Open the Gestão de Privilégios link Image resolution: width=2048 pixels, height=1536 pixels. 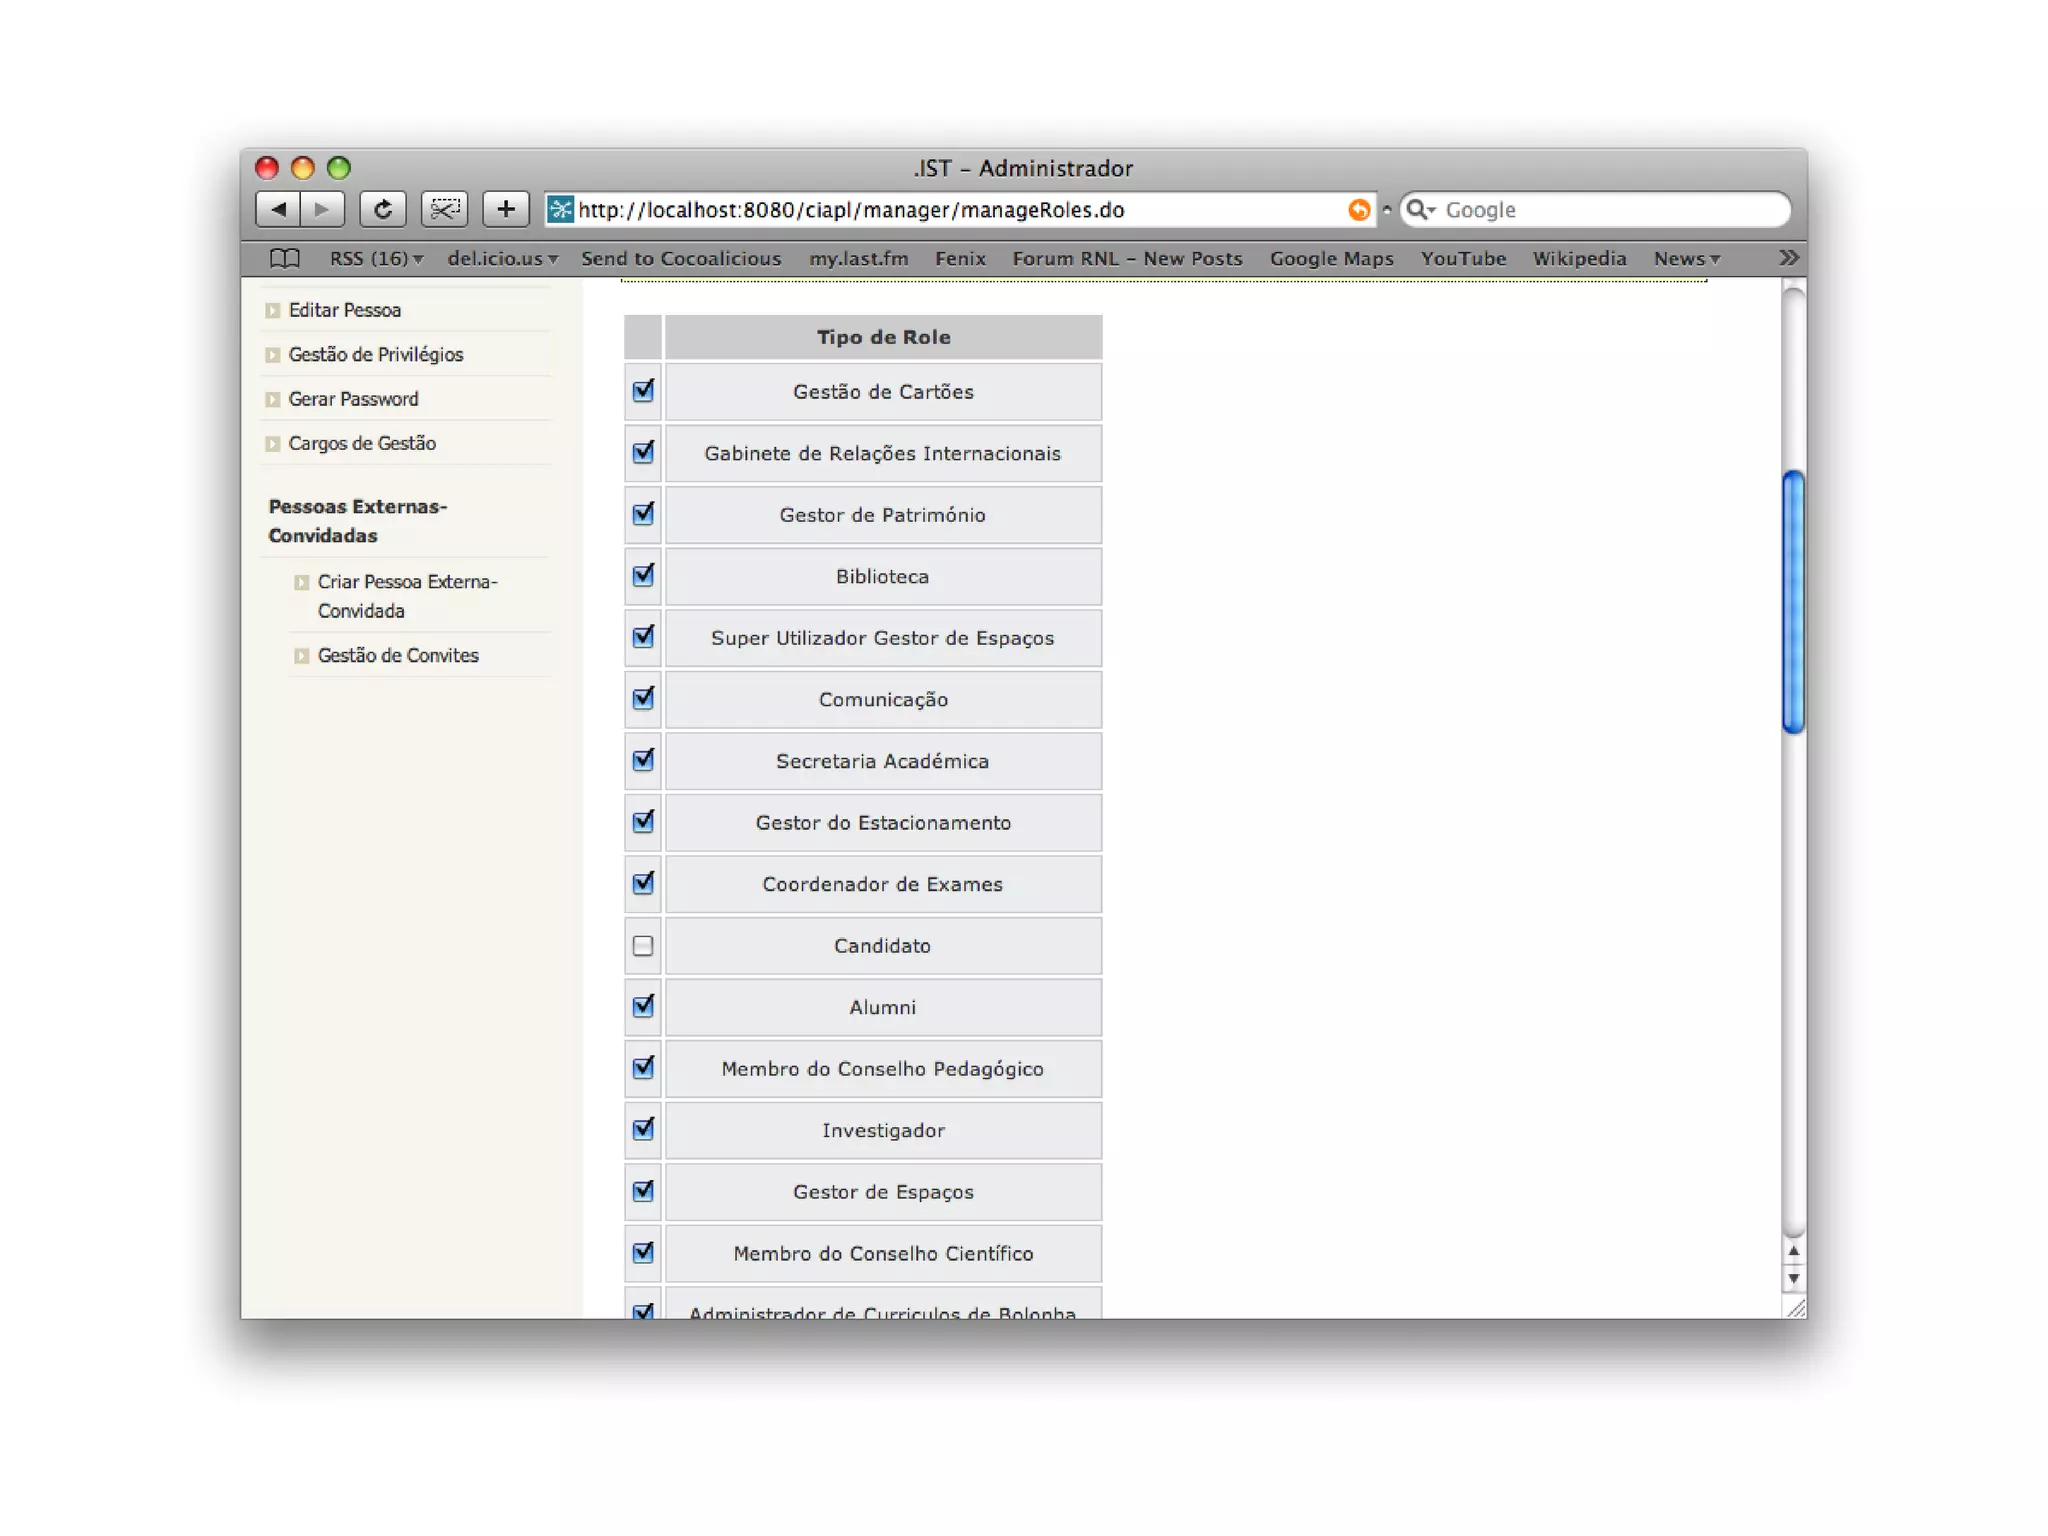(x=375, y=354)
